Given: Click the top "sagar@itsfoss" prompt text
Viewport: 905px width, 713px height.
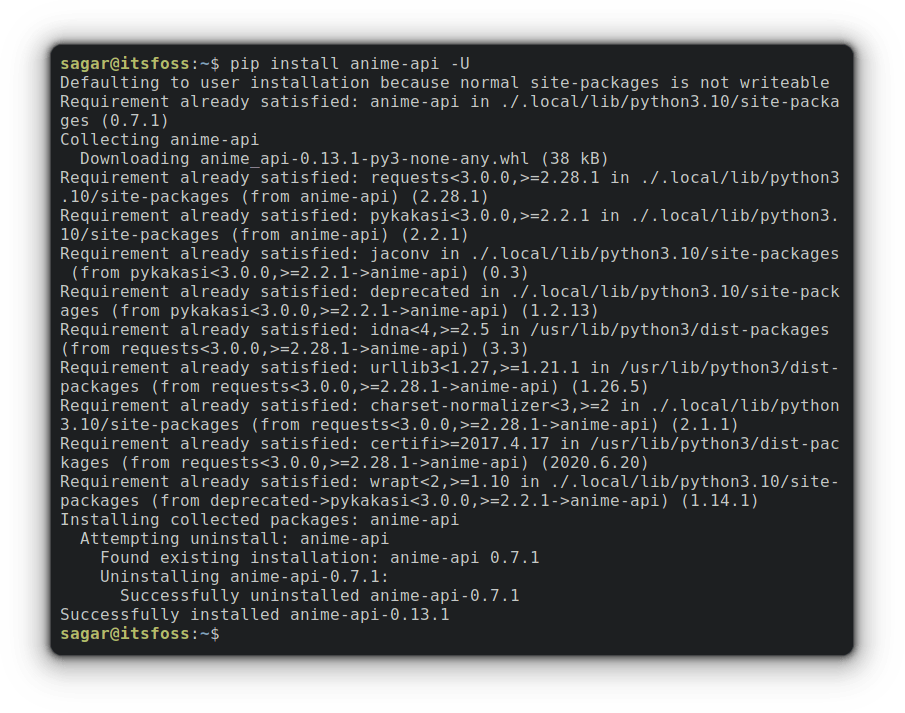Looking at the screenshot, I should pos(125,63).
